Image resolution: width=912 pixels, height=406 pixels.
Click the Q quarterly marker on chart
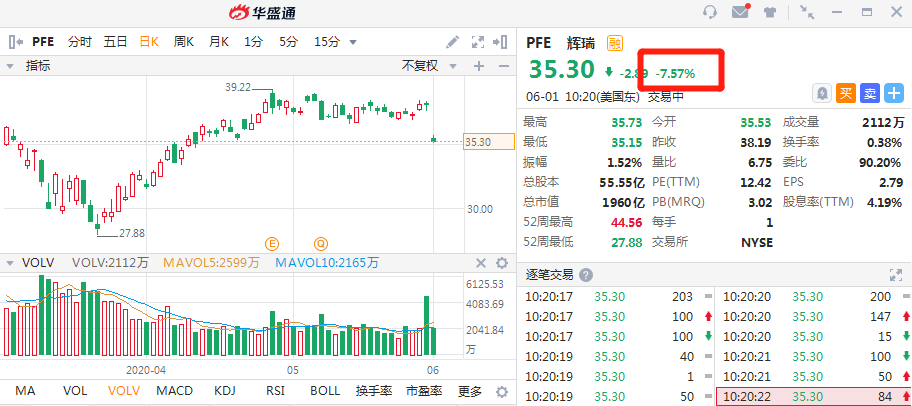[321, 243]
